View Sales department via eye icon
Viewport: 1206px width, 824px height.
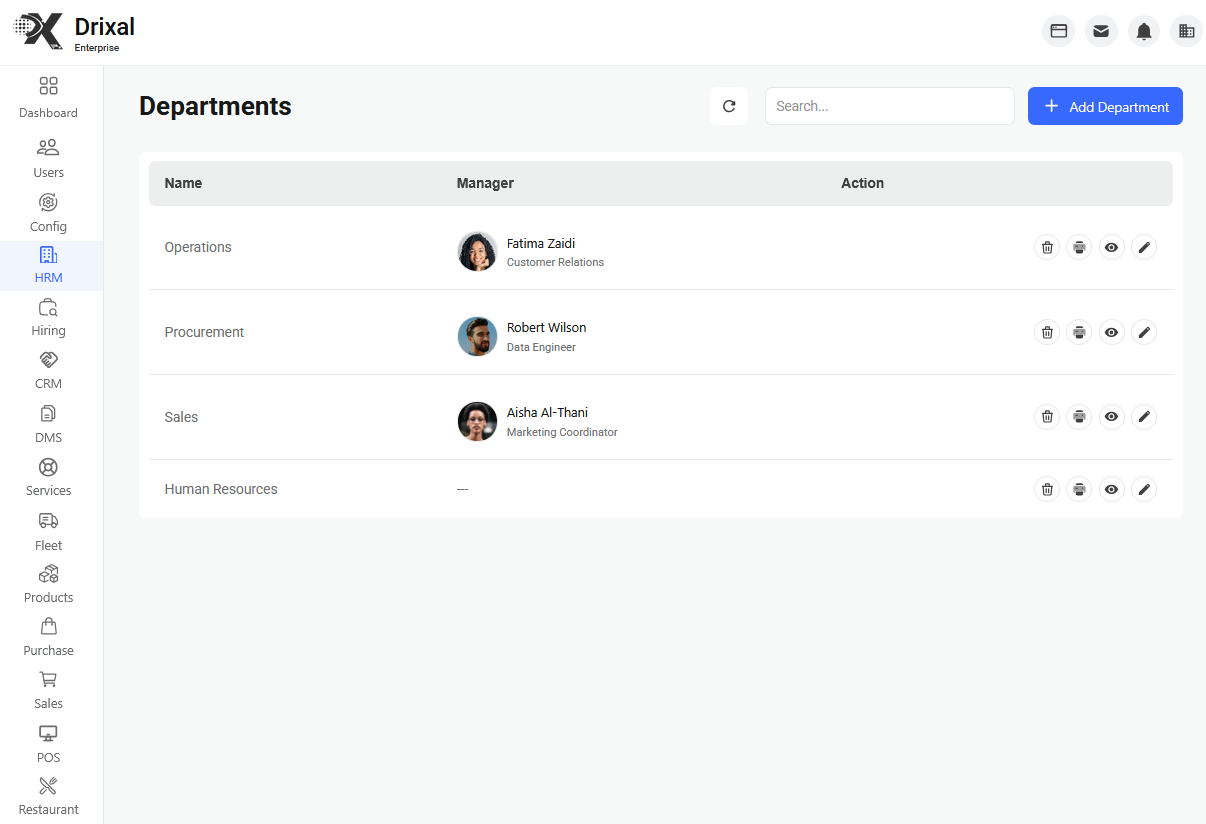coord(1111,417)
